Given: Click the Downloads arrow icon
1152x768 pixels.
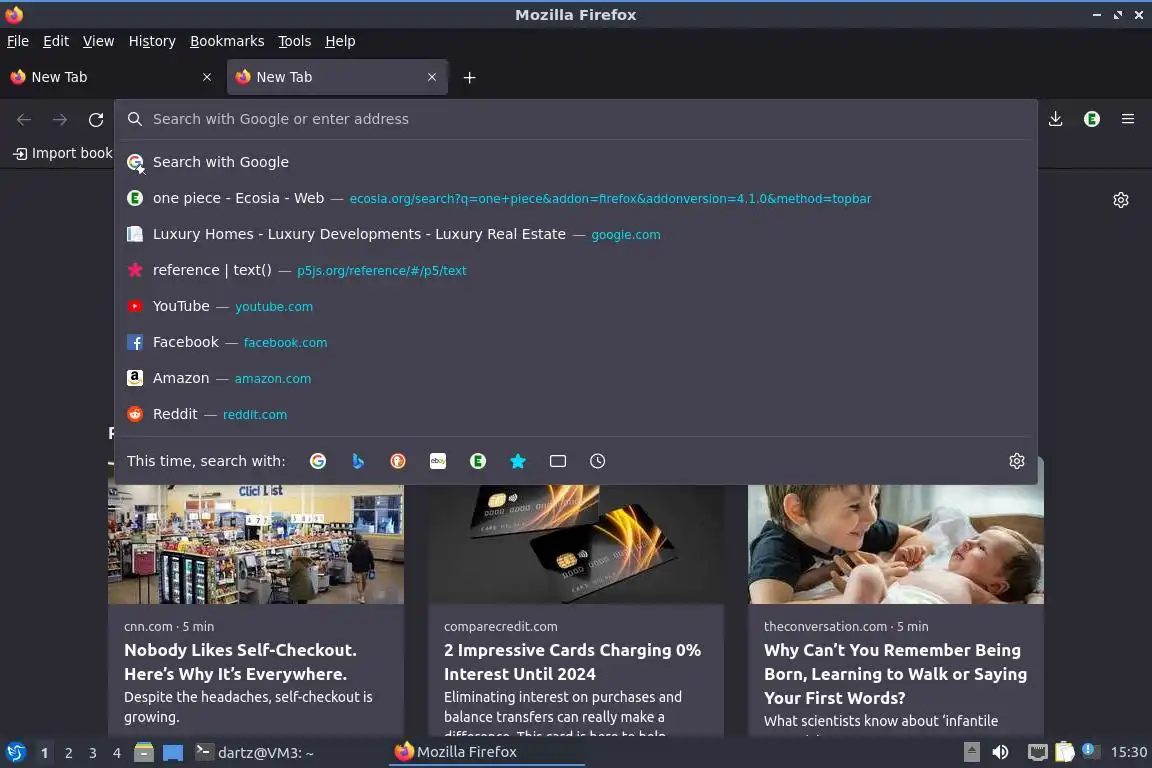Looking at the screenshot, I should (x=1056, y=119).
